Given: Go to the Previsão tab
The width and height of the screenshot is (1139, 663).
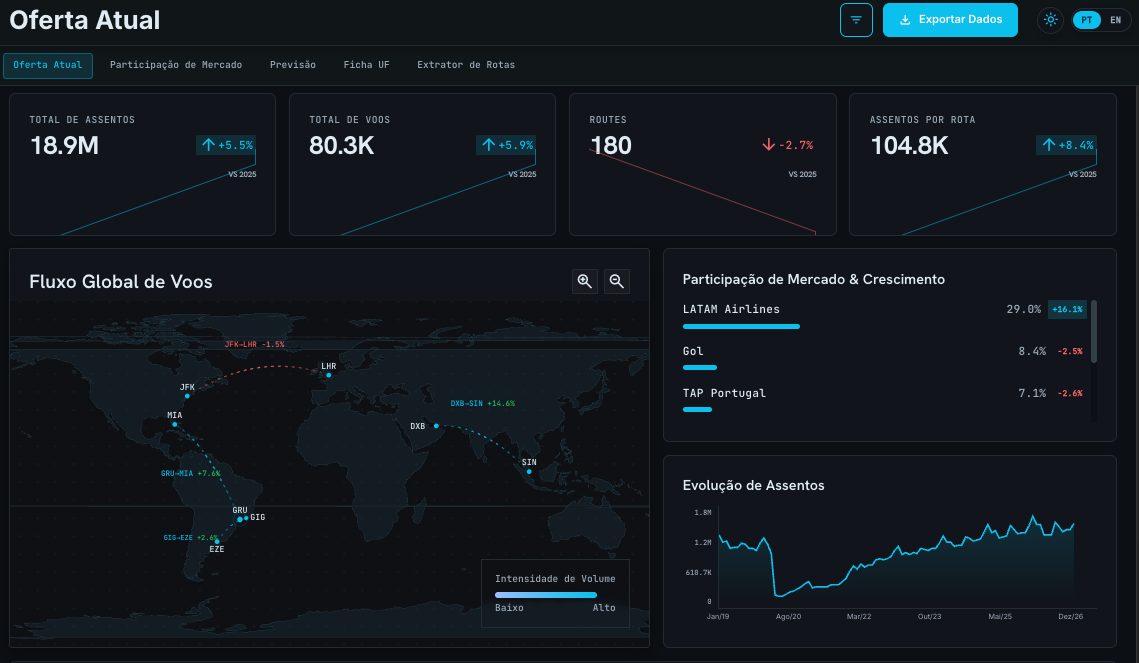Looking at the screenshot, I should point(293,65).
